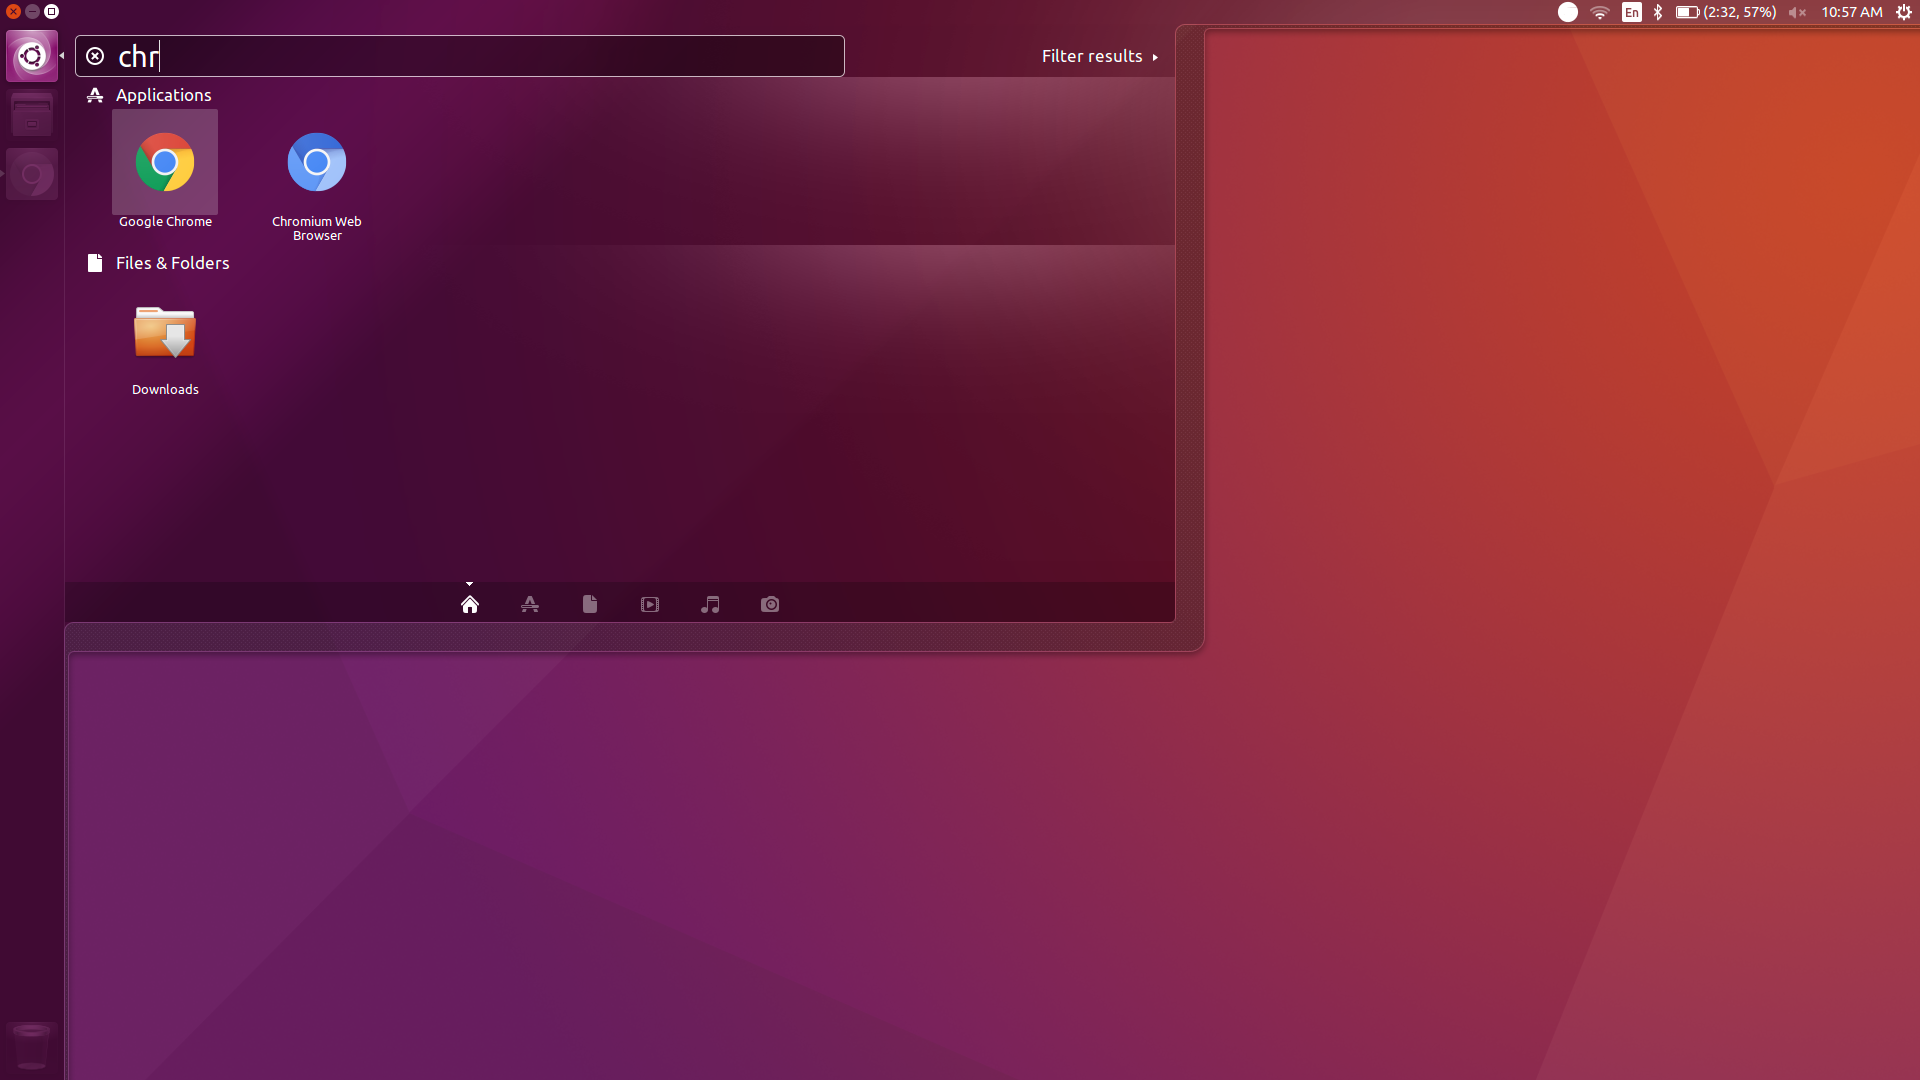Click in the dash search box
The image size is (1920, 1080).
480,56
